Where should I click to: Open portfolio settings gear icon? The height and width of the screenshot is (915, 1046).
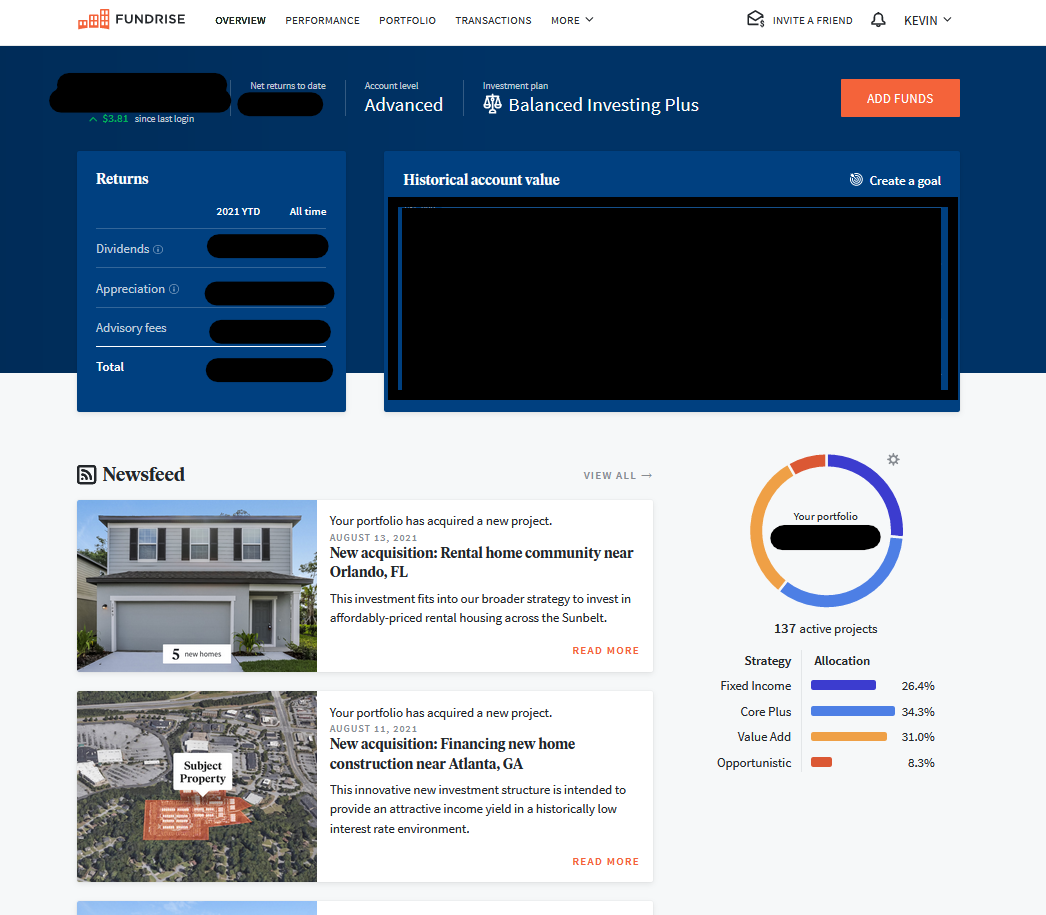point(893,459)
